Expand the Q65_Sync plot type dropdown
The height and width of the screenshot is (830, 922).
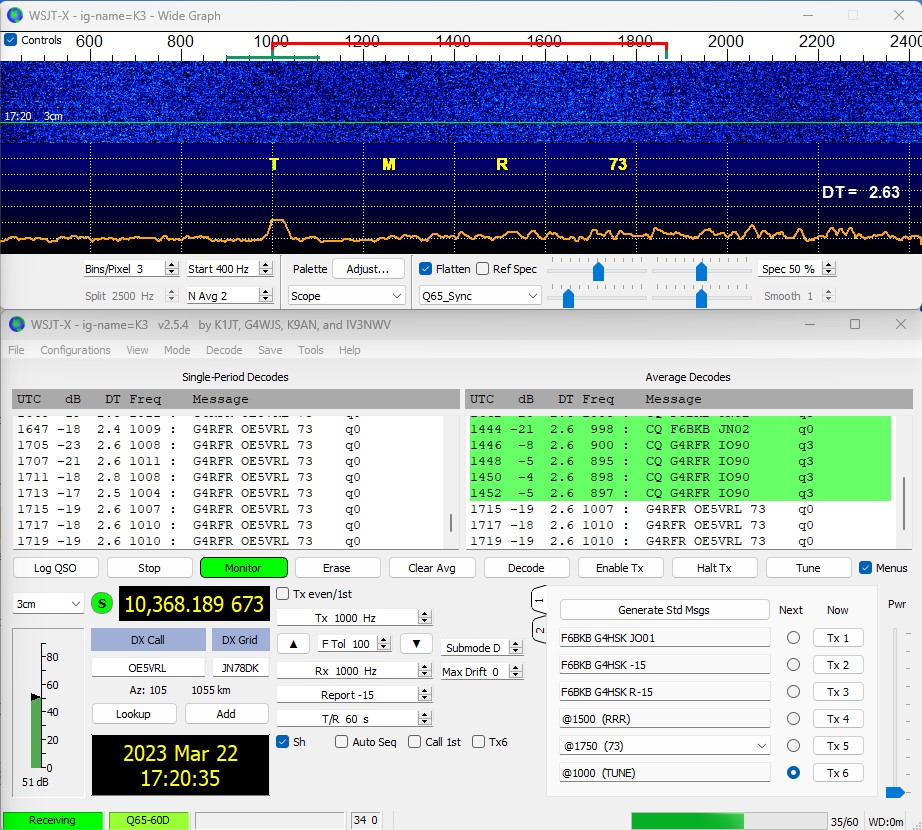(x=479, y=296)
